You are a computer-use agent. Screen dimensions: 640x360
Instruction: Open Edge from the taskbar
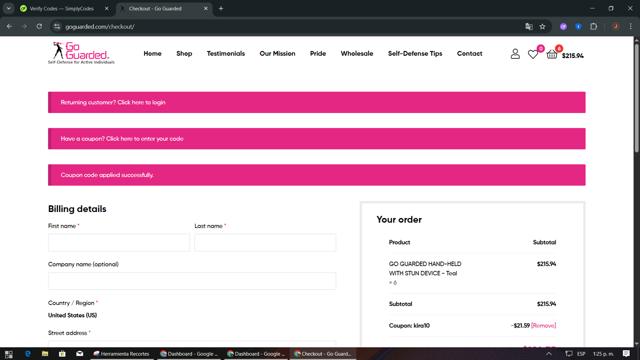28,354
